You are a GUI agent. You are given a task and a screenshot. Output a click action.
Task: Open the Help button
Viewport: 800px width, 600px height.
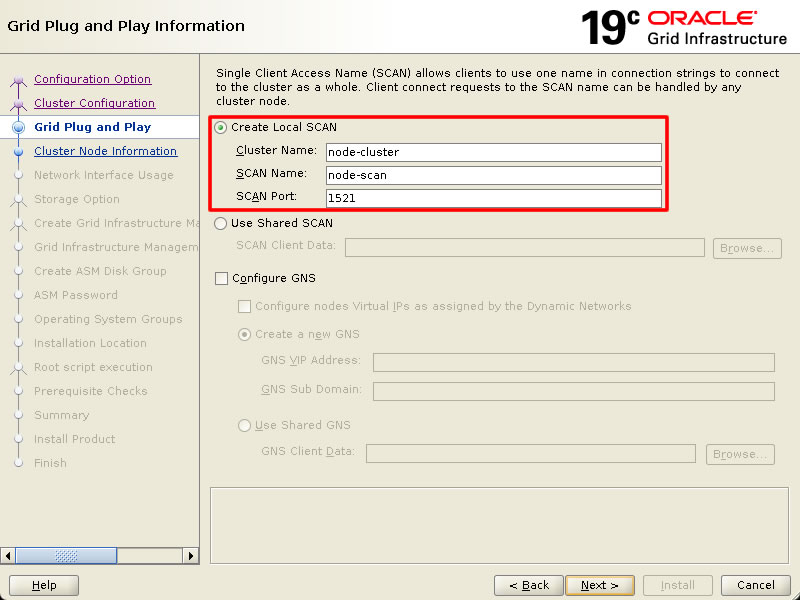(44, 585)
